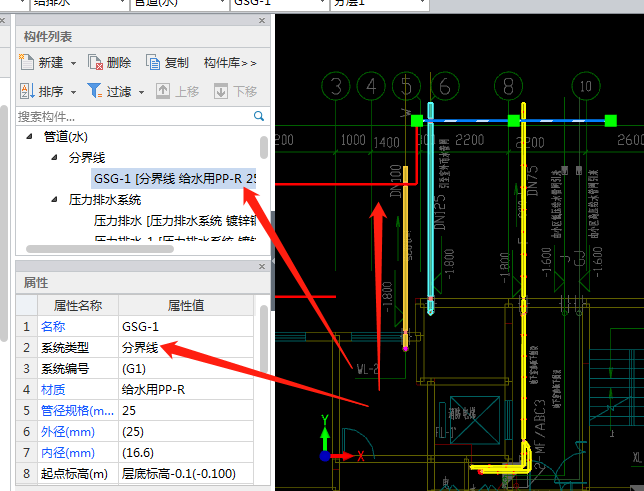Close the 构件列表 panel

pyautogui.click(x=262, y=20)
